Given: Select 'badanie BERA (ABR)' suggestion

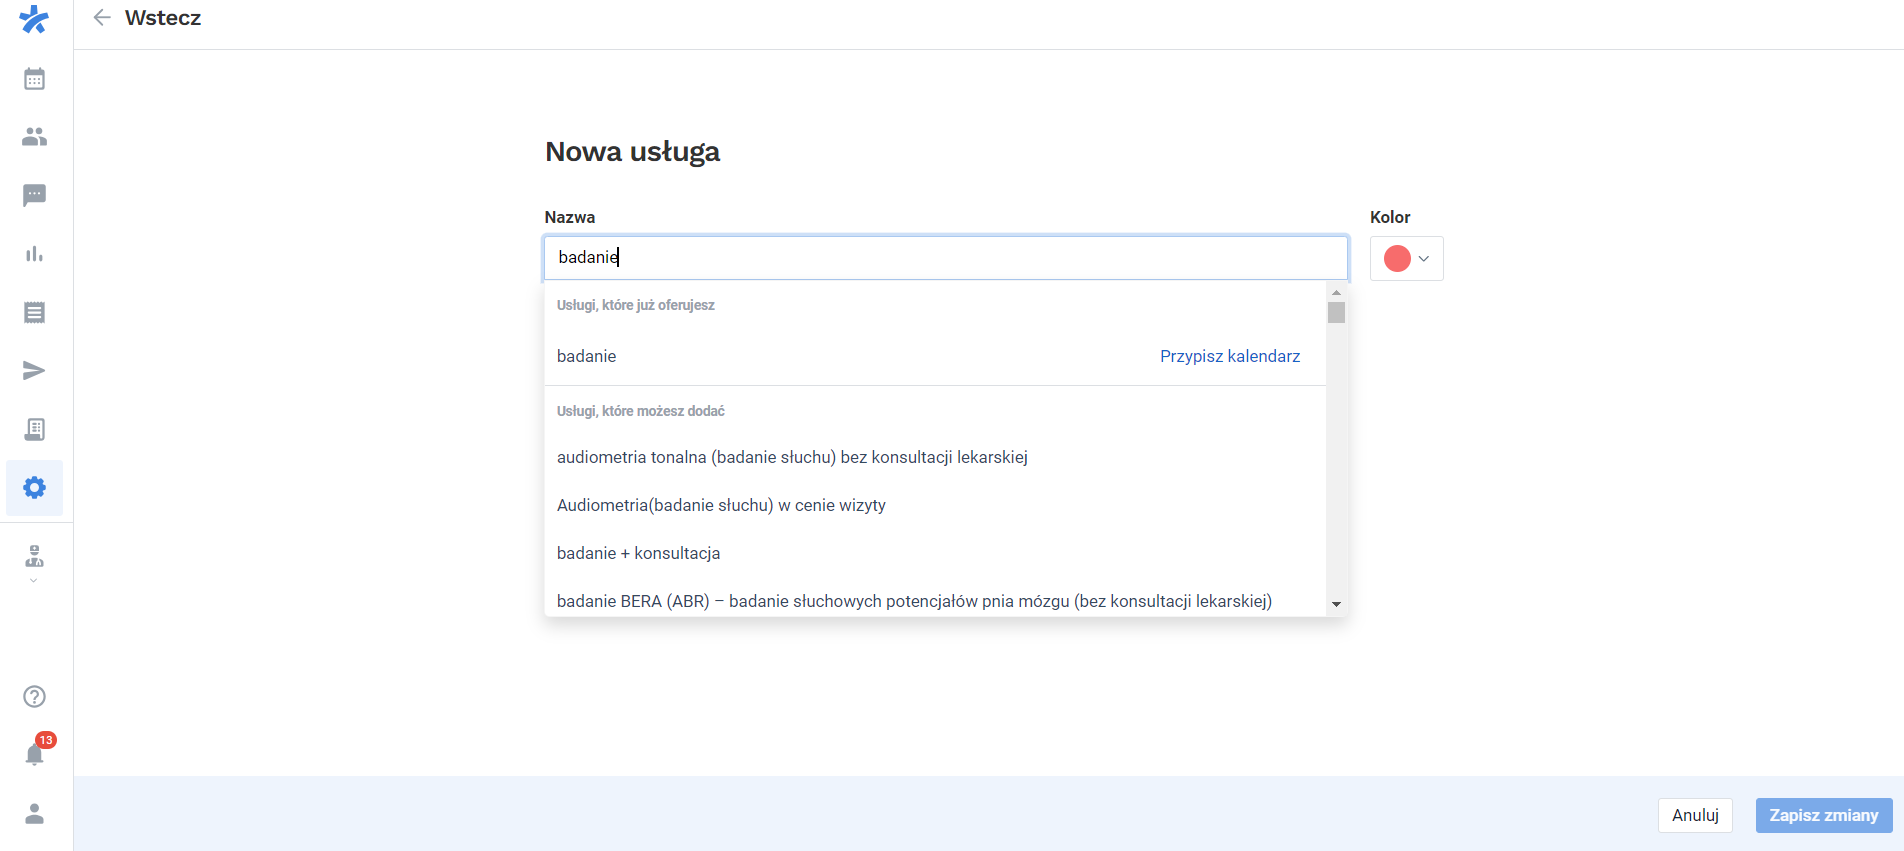Looking at the screenshot, I should pos(935,600).
